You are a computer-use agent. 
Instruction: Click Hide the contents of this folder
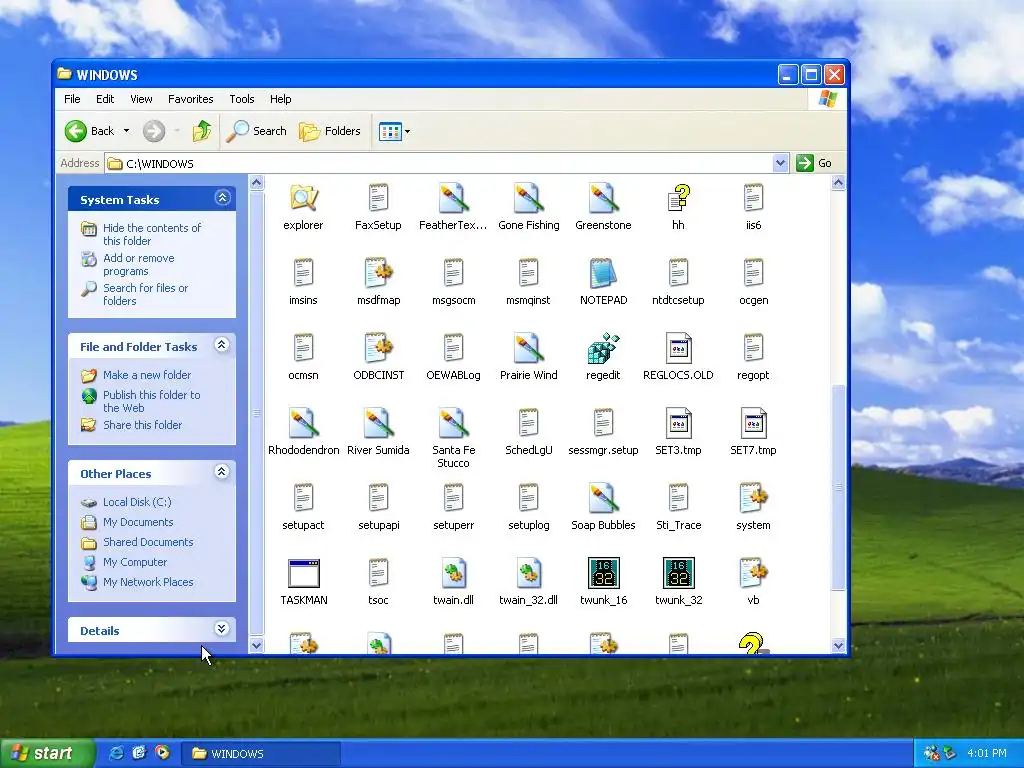tap(152, 234)
